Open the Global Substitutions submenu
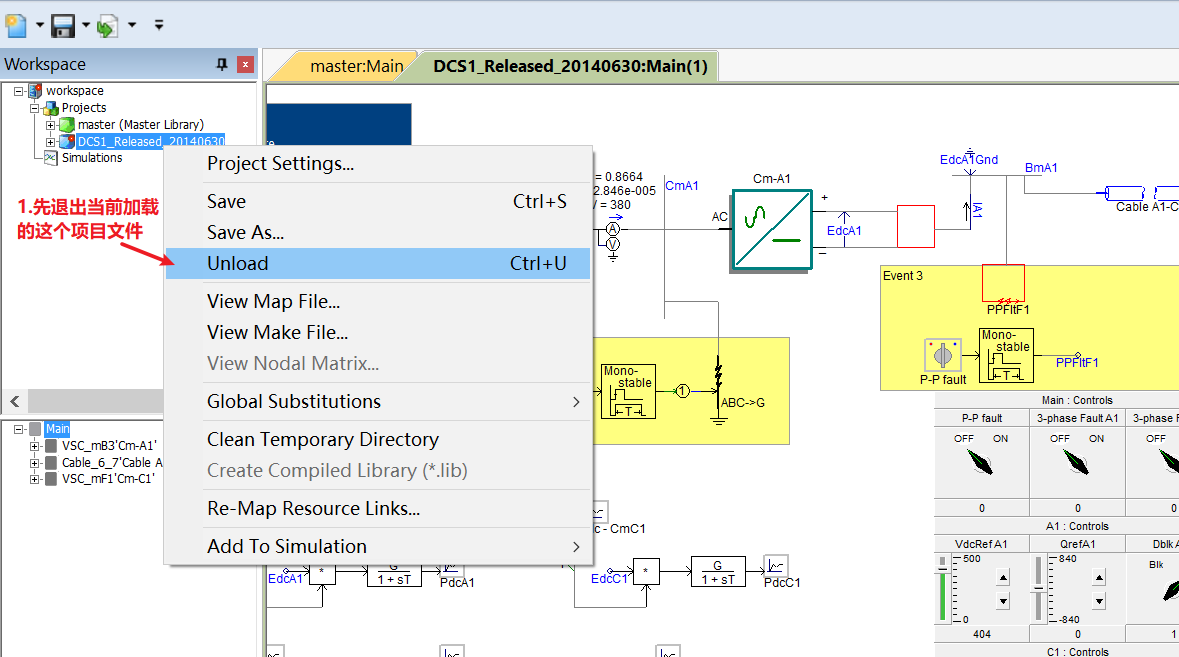This screenshot has width=1179, height=657. tap(377, 401)
